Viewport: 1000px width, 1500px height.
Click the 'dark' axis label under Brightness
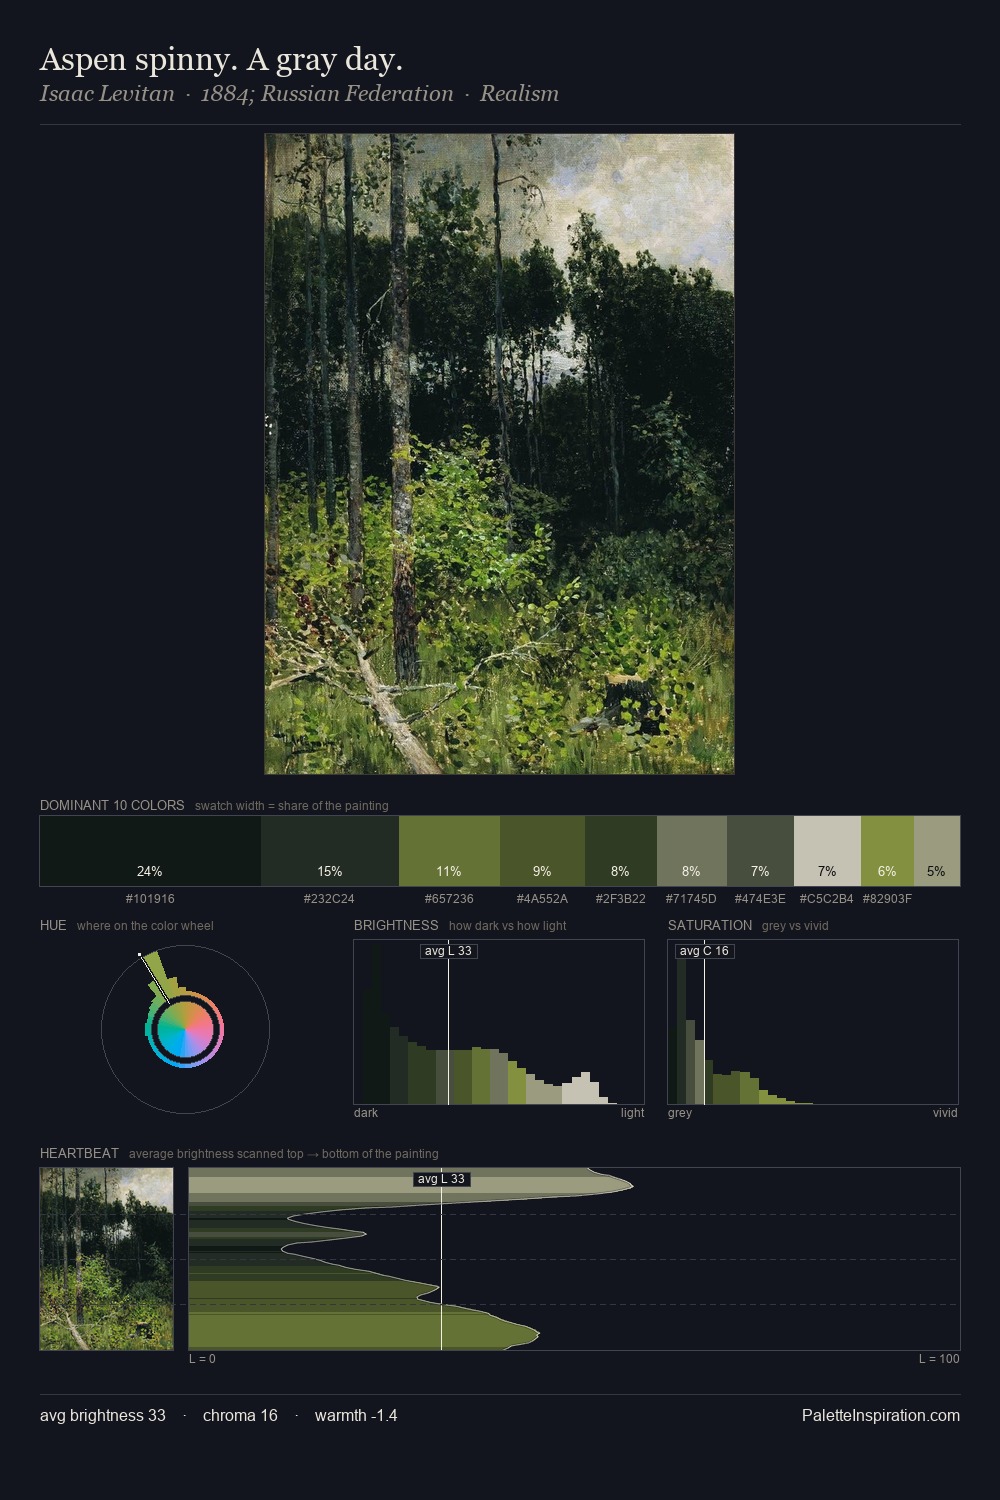pos(366,1113)
